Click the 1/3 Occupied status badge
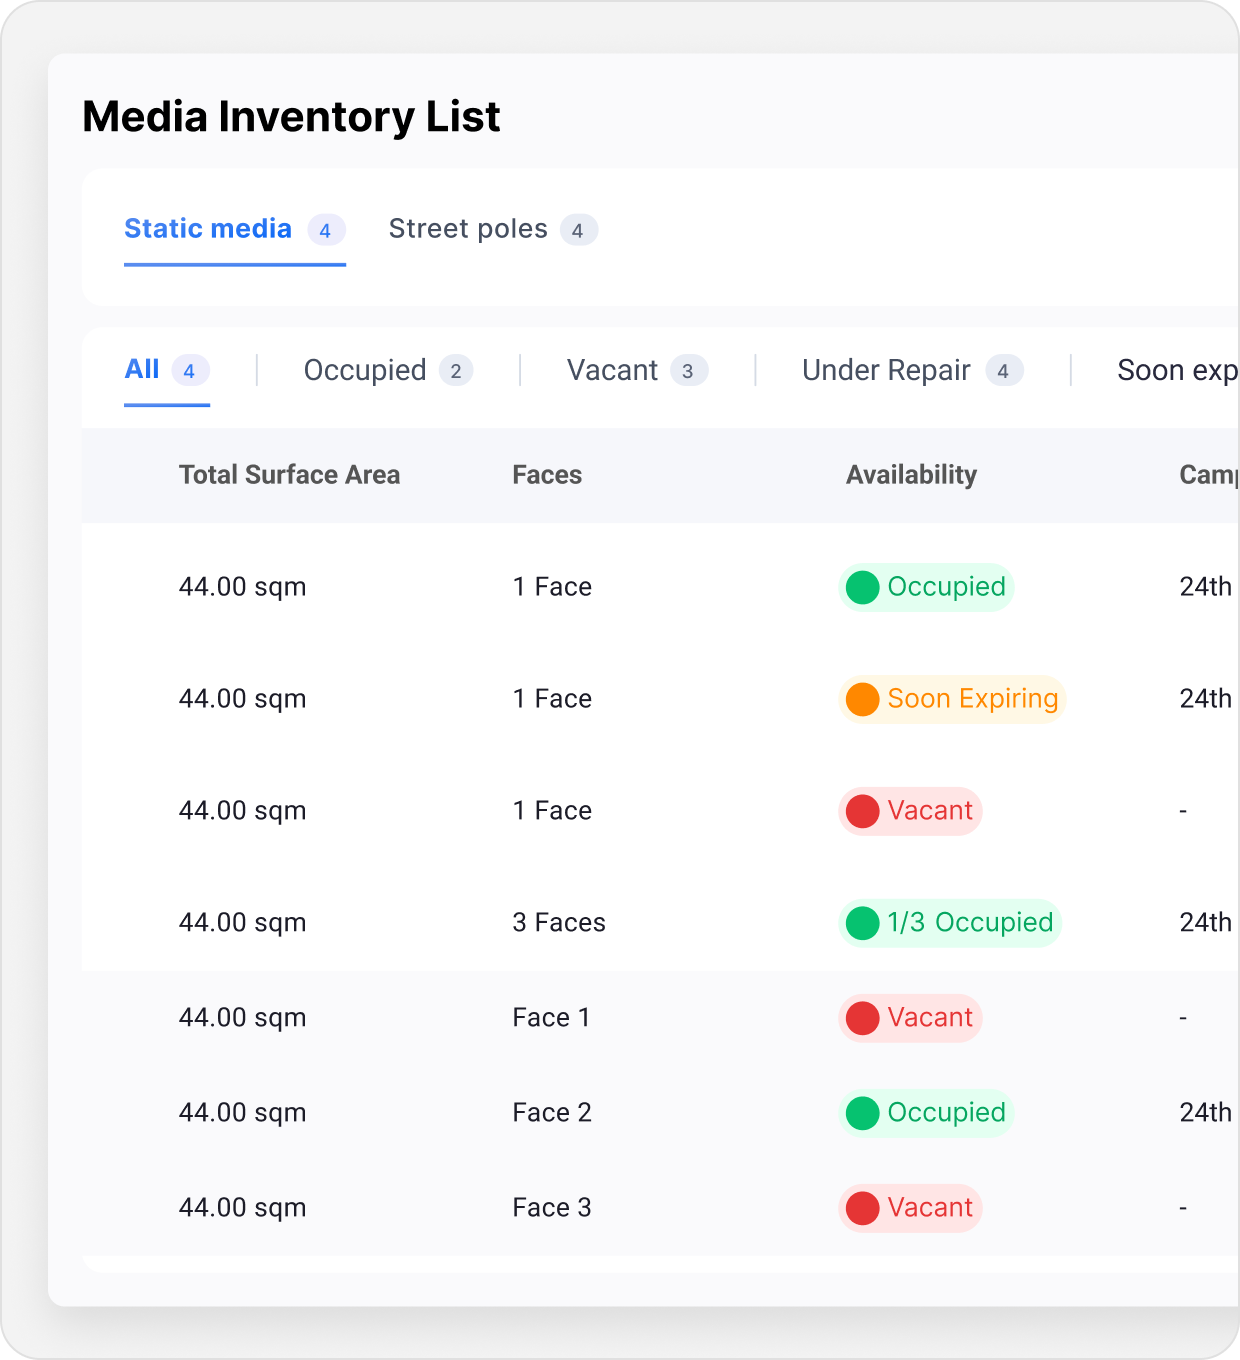 (949, 923)
